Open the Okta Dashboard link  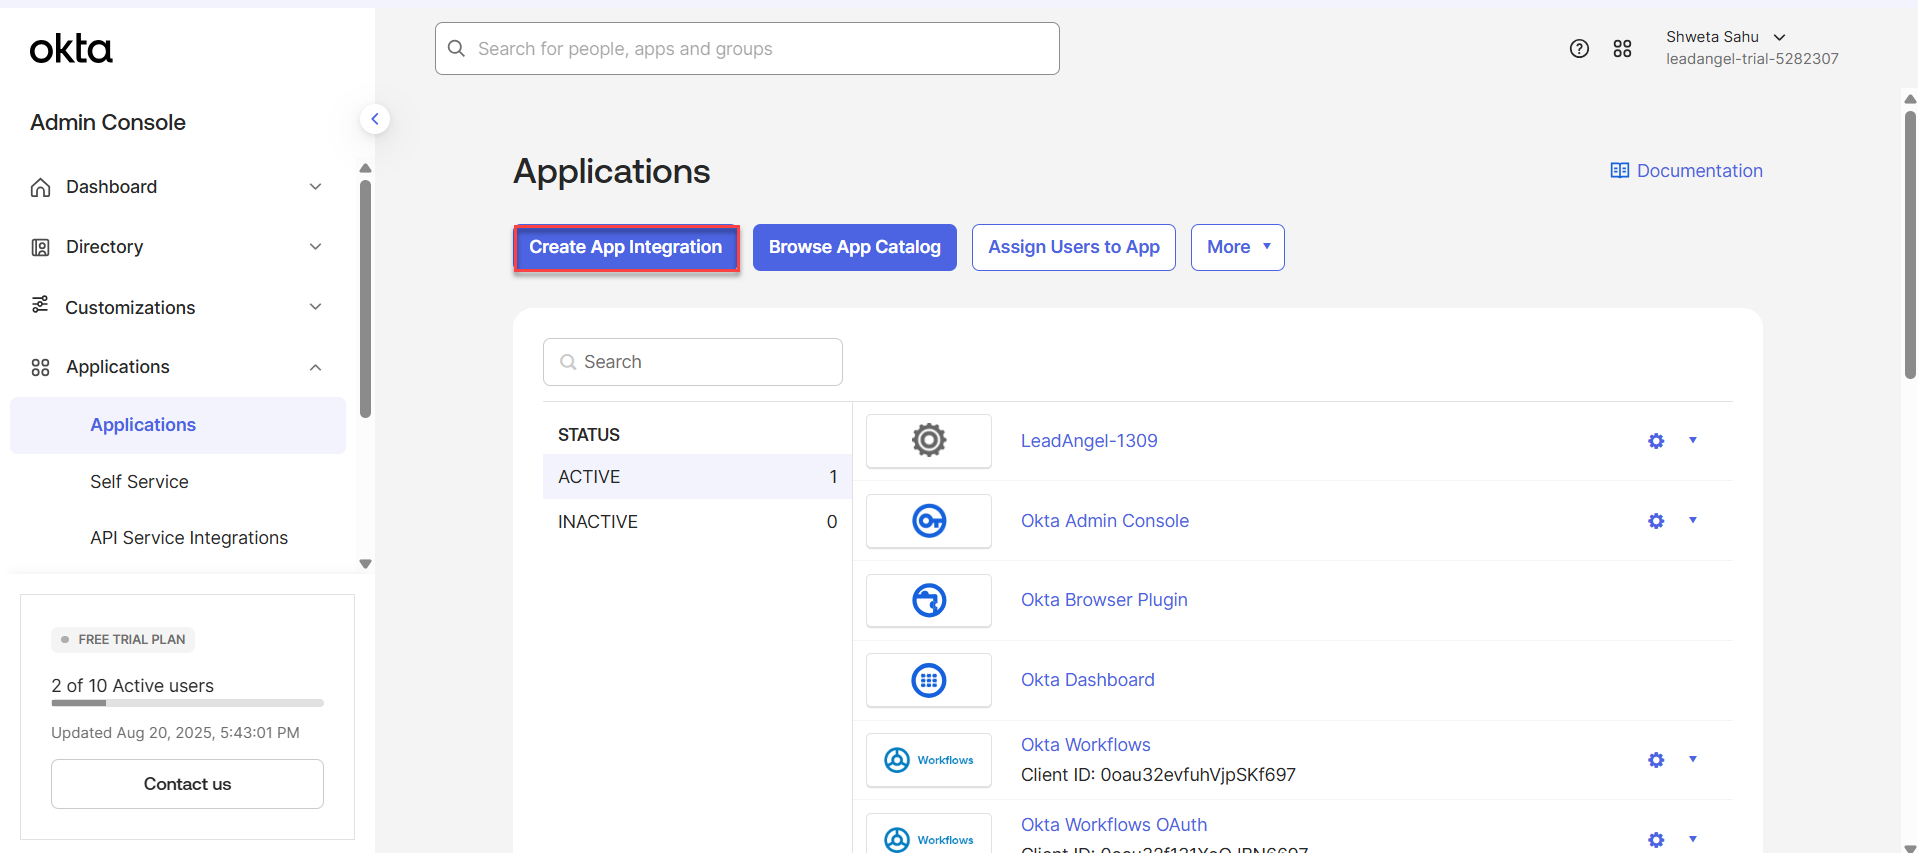tap(1088, 680)
